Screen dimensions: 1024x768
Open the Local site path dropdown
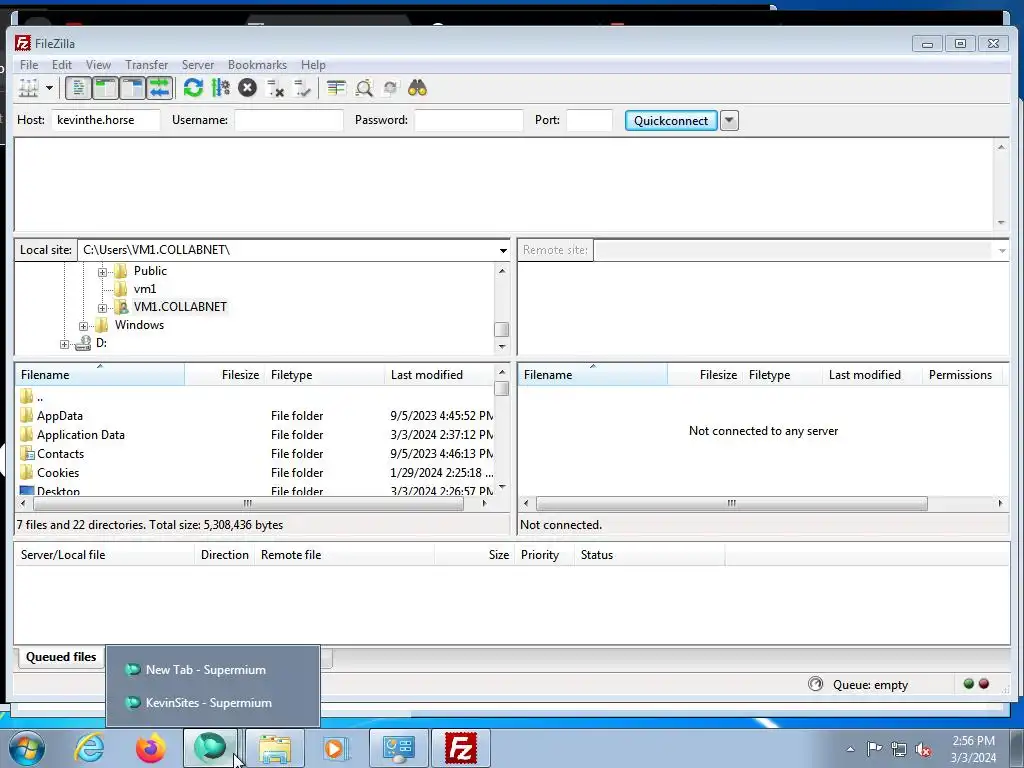pos(503,250)
